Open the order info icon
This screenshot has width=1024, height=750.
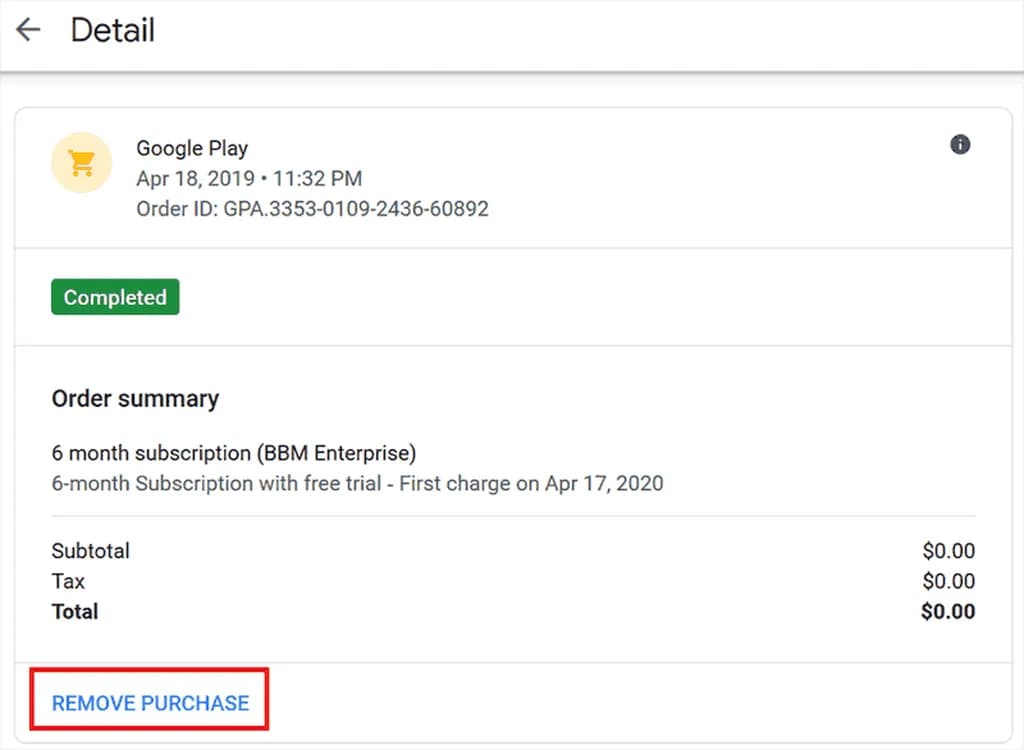960,145
